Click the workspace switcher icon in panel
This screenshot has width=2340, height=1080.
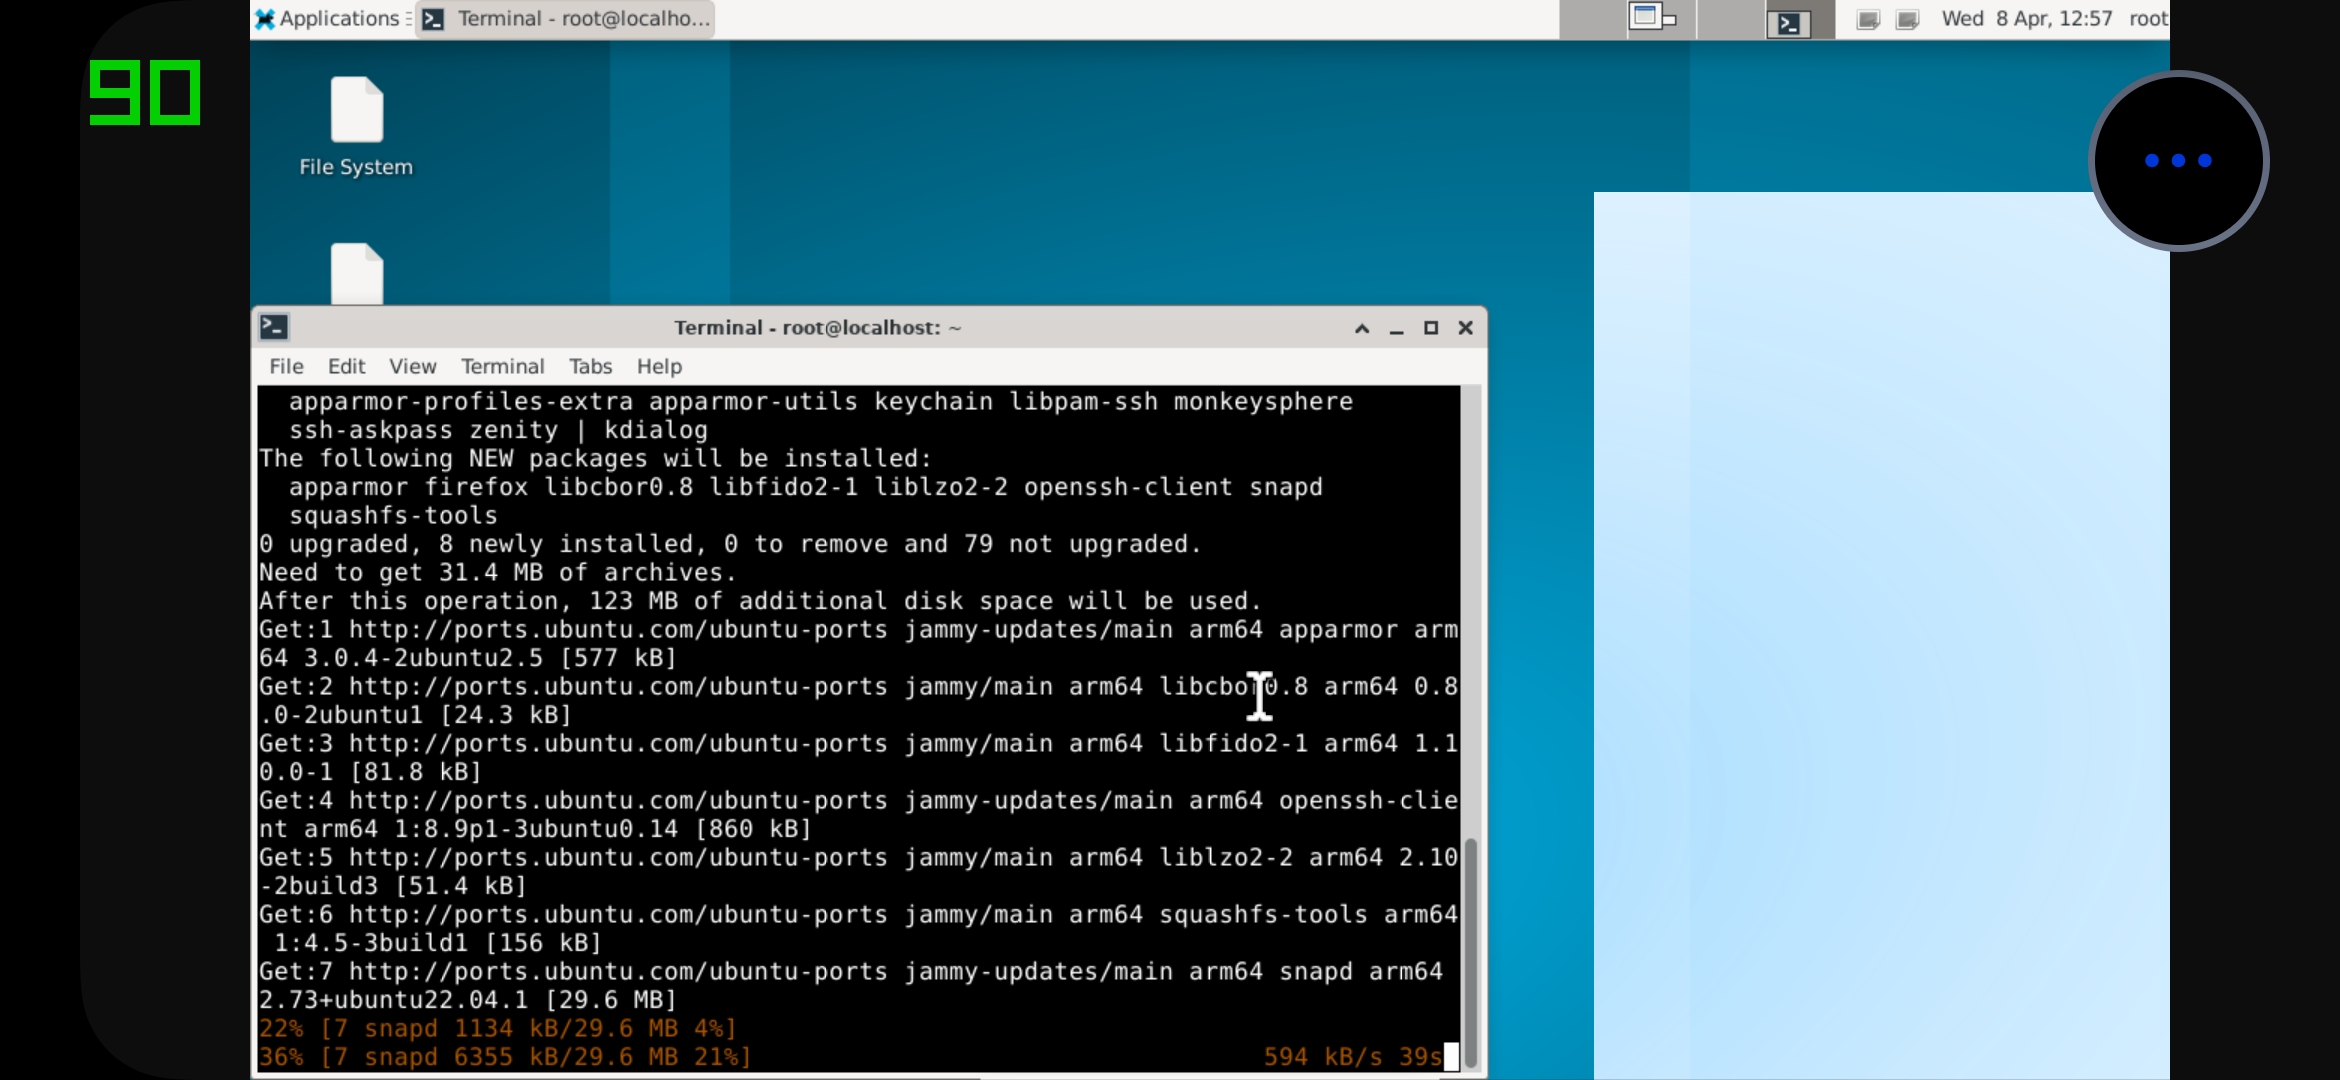[x=1652, y=18]
